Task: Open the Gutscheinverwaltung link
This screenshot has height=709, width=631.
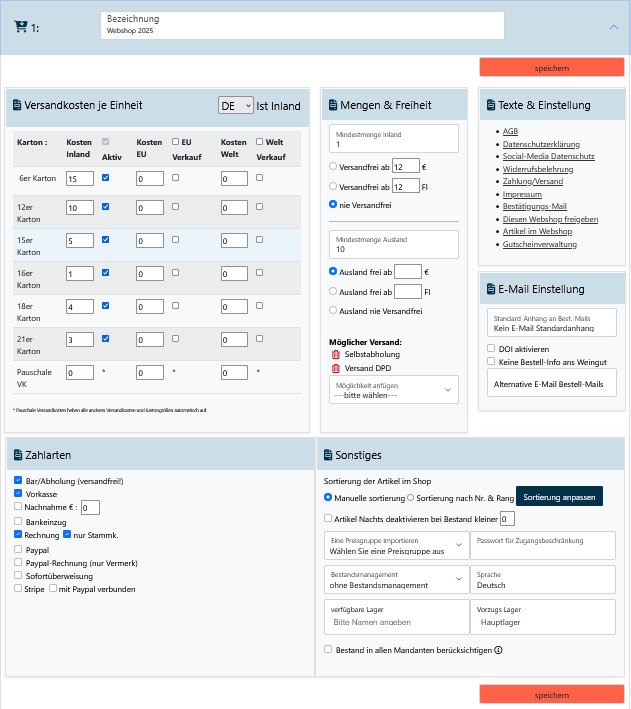Action: [541, 243]
